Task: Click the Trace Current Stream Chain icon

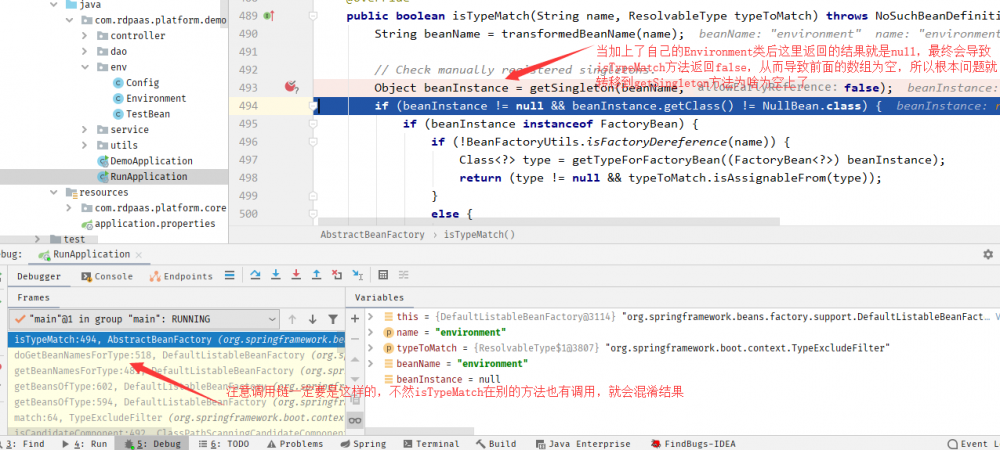Action: click(x=404, y=275)
